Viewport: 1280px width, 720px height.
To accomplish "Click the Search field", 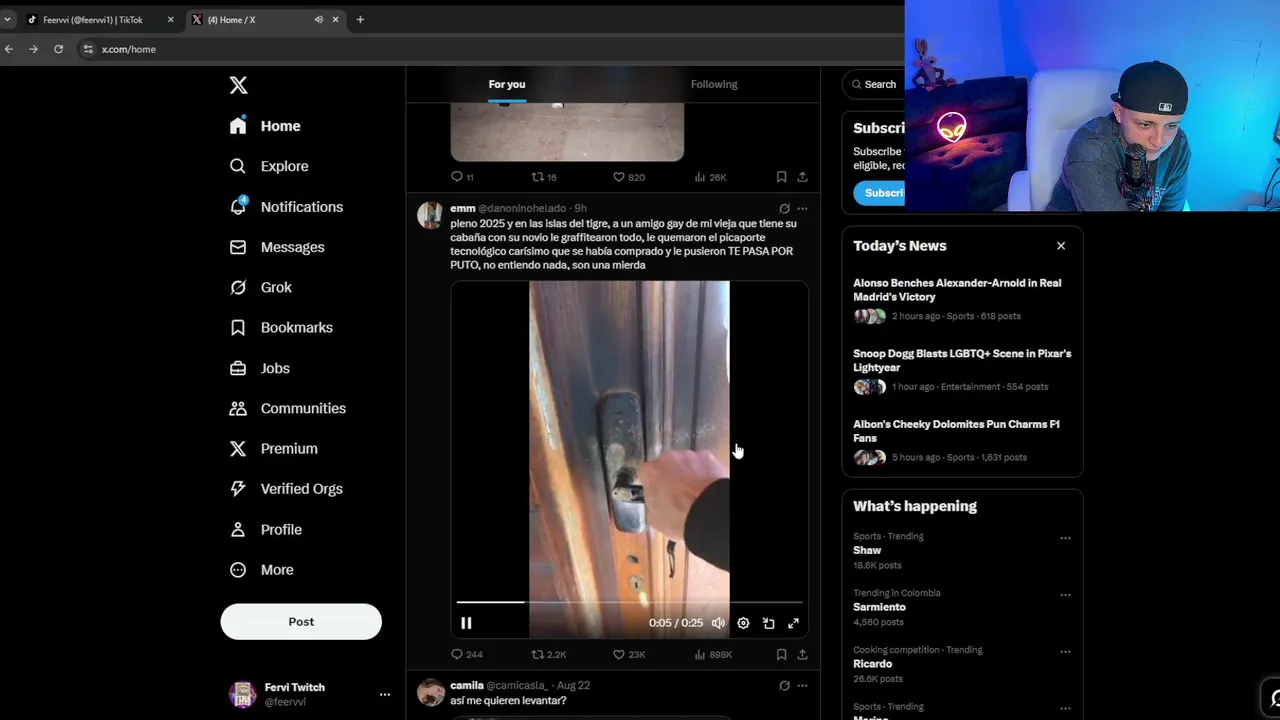I will click(x=873, y=84).
